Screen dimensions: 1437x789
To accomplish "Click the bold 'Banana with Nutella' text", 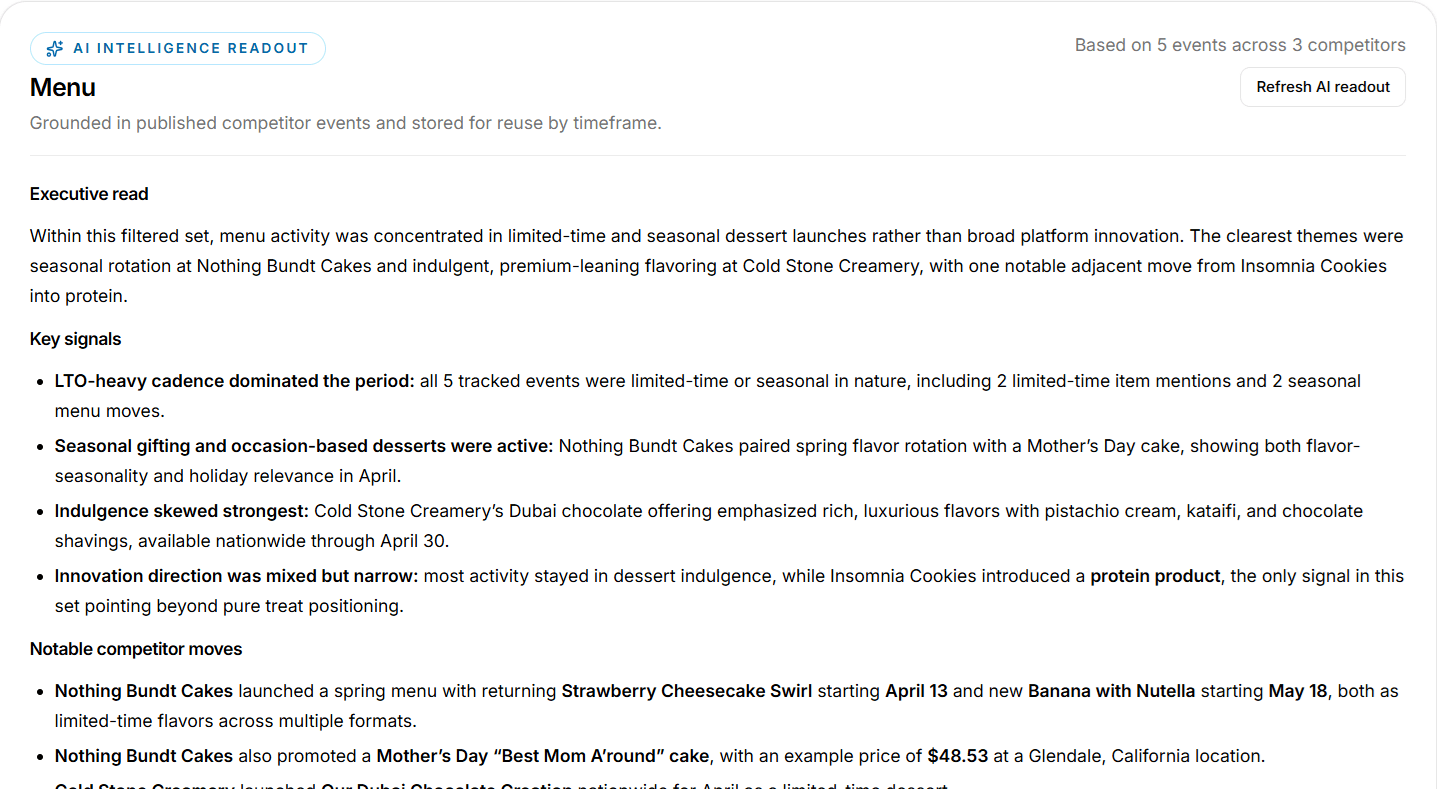I will (x=1112, y=691).
